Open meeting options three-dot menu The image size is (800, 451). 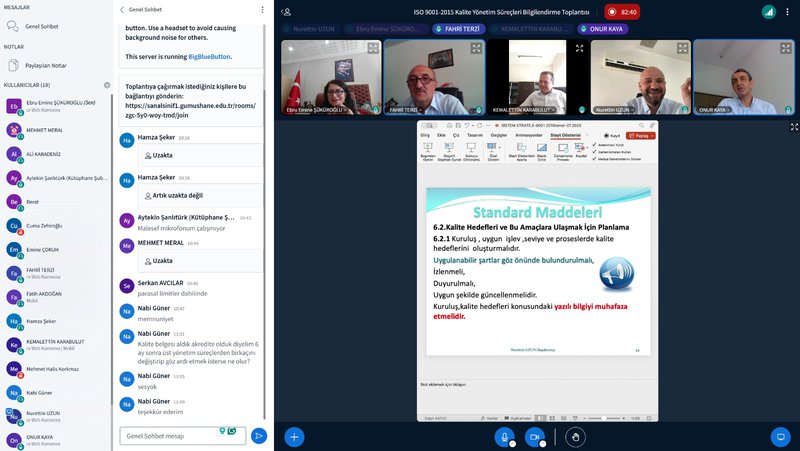coord(787,12)
